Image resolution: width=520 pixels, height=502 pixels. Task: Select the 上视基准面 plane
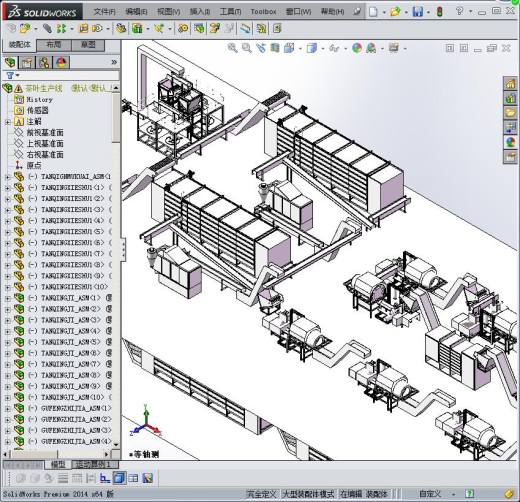tap(45, 144)
